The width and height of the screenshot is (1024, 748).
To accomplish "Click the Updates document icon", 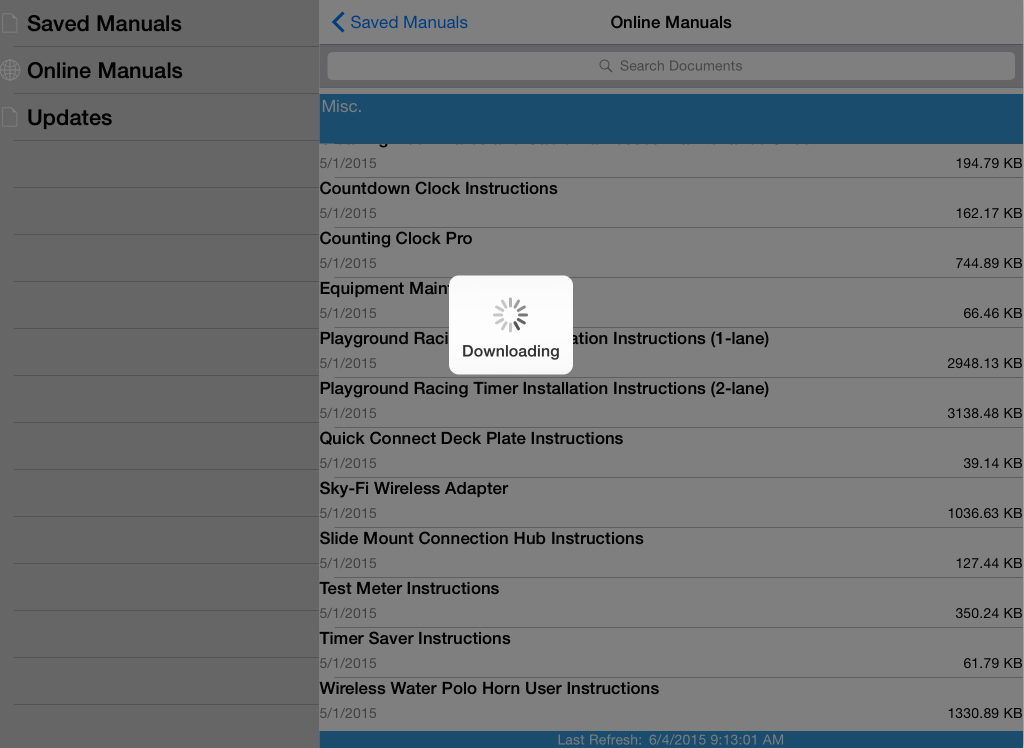I will tap(9, 118).
